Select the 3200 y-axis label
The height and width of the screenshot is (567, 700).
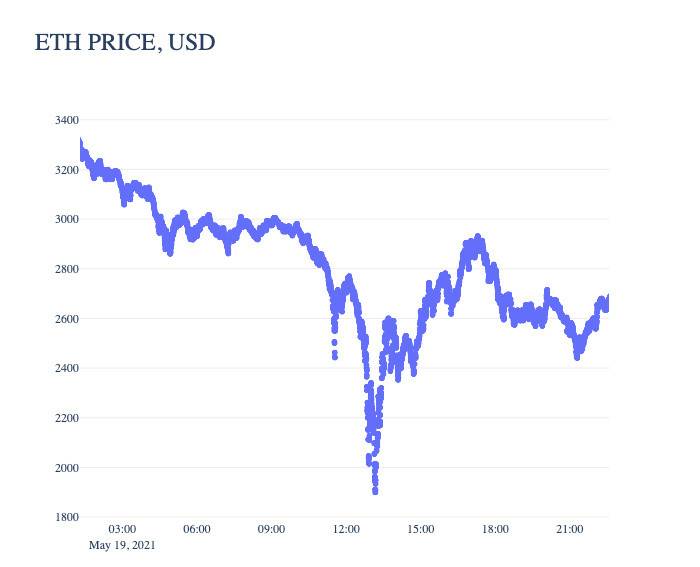coord(67,170)
